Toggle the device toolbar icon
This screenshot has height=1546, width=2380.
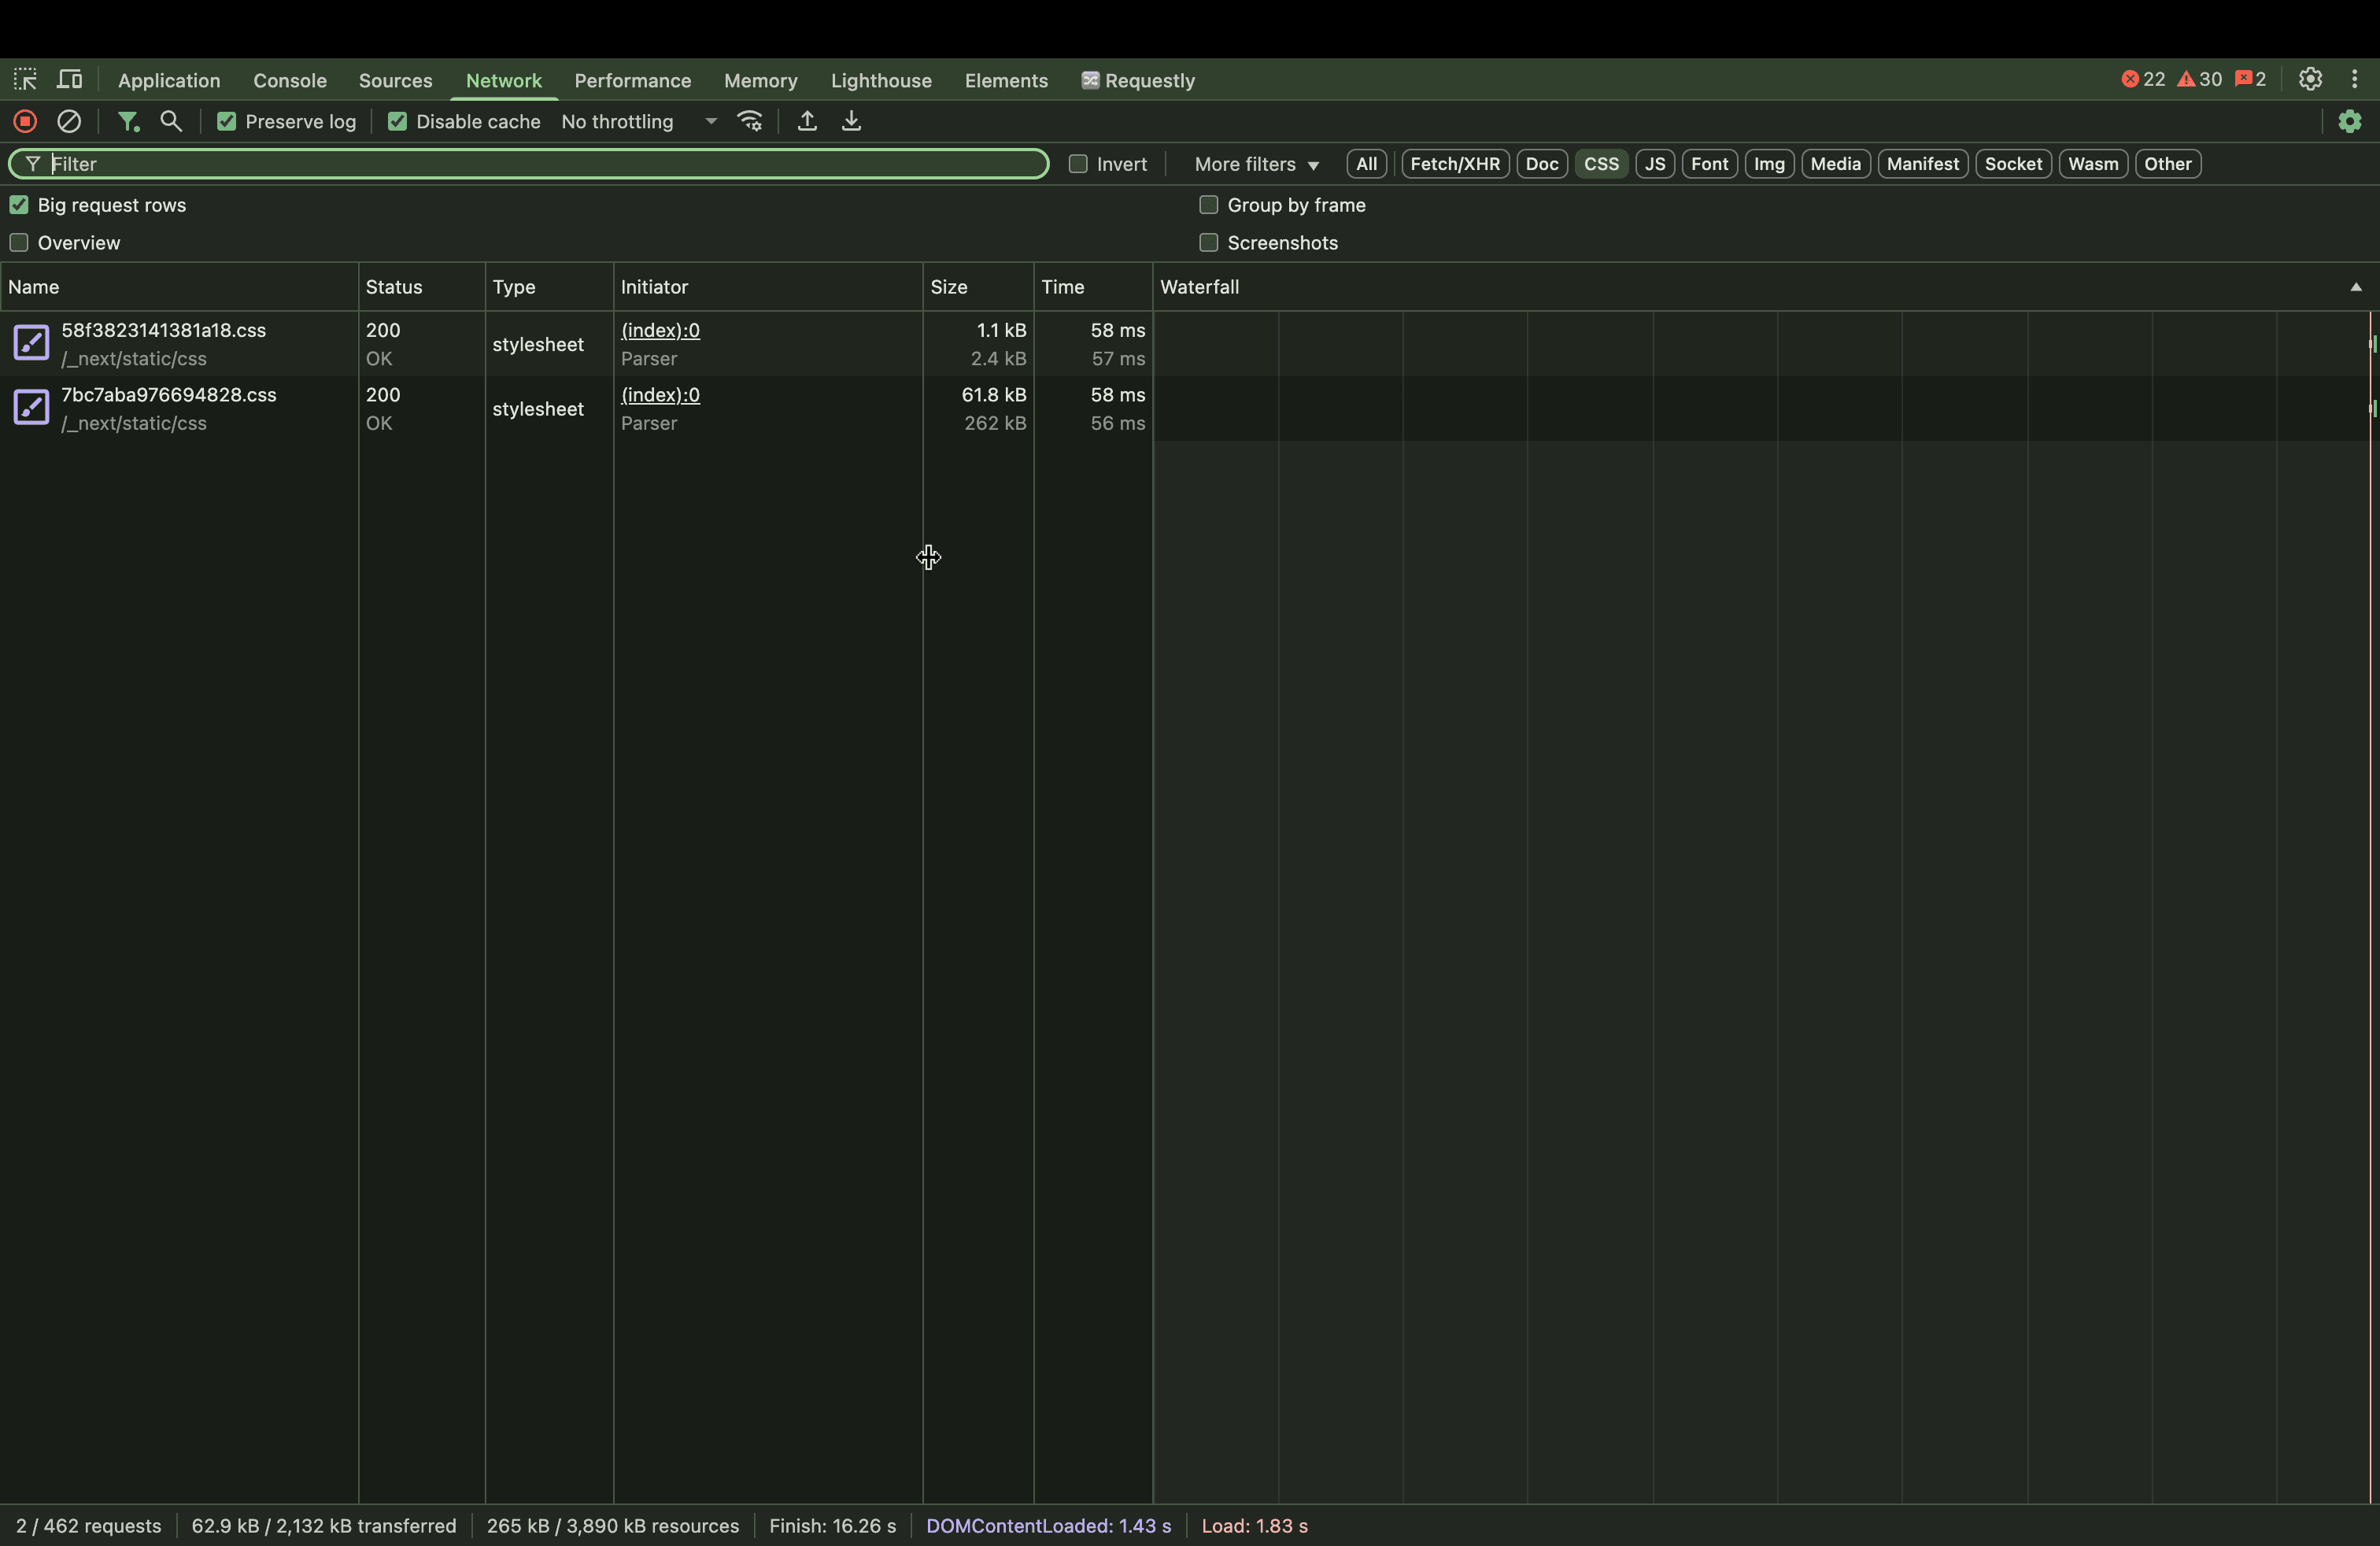pyautogui.click(x=69, y=80)
